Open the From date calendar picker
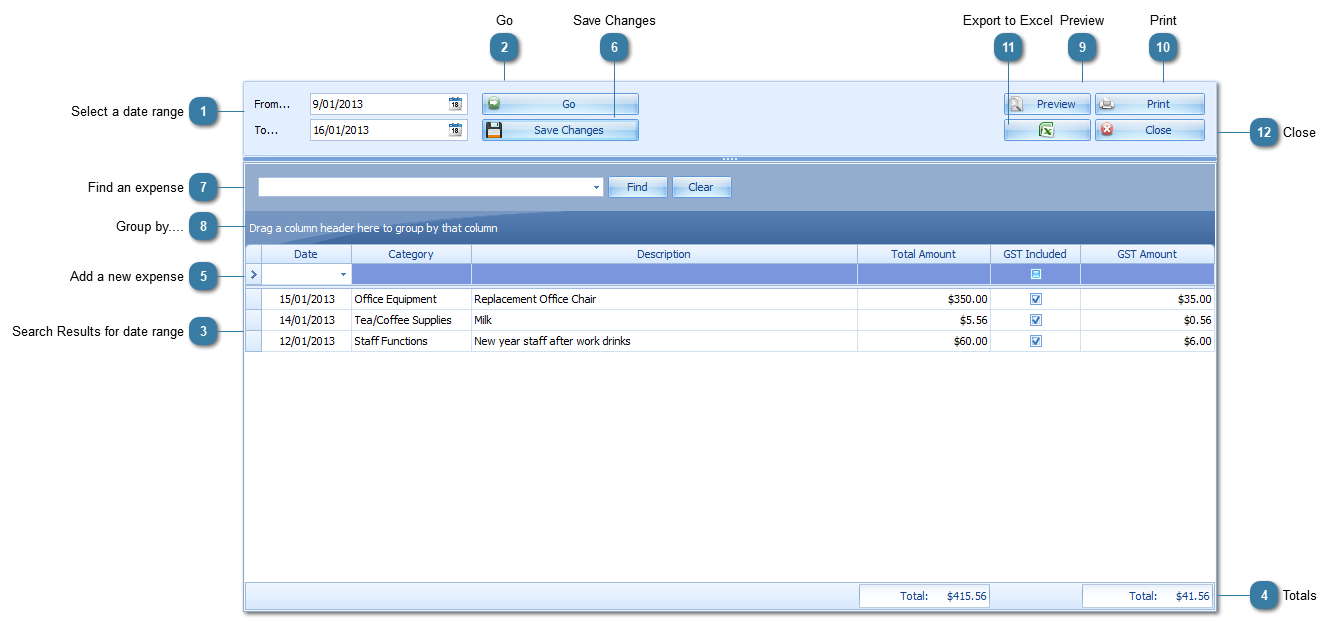The width and height of the screenshot is (1333, 621). (455, 103)
